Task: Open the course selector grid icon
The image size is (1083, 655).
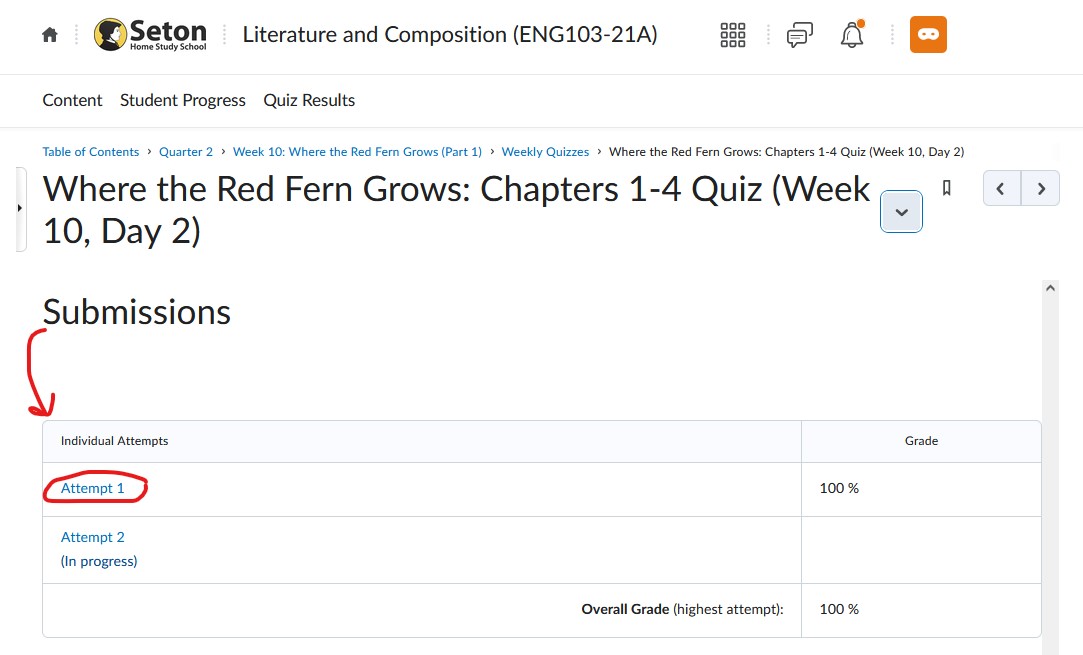Action: [733, 35]
